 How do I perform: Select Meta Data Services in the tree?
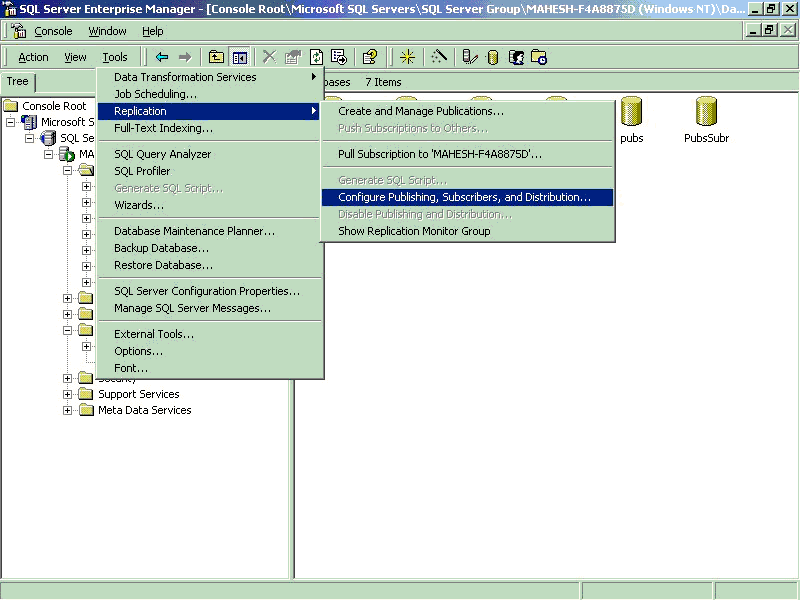(144, 410)
